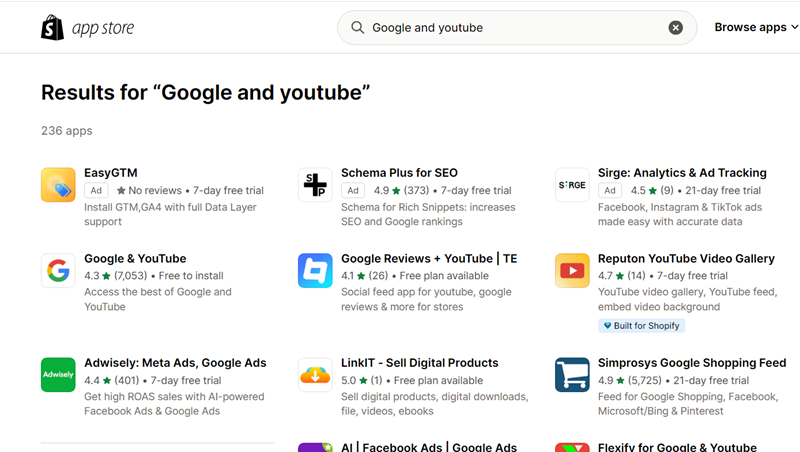
Task: Open LinkIT - Sell Digital Products link
Action: (420, 363)
